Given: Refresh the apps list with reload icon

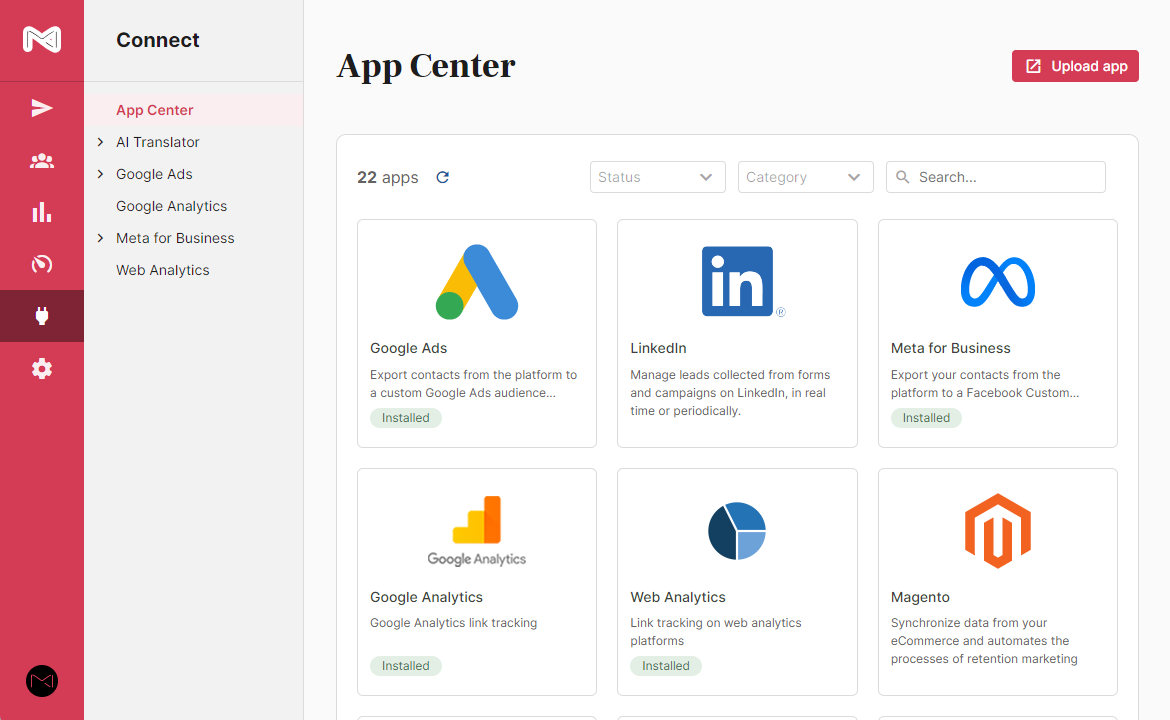Looking at the screenshot, I should [x=442, y=177].
